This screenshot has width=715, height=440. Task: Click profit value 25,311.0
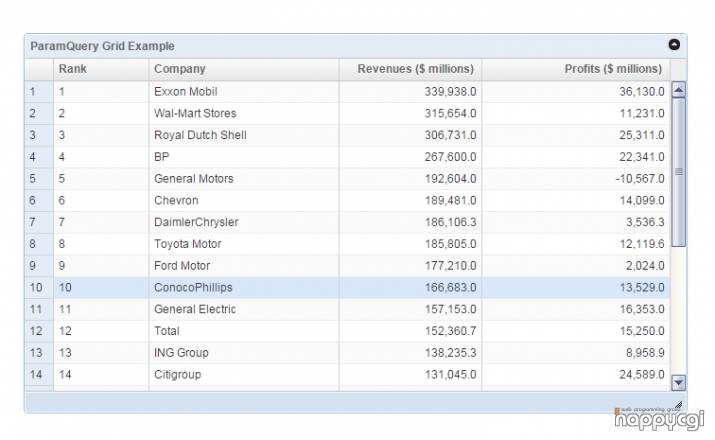[x=642, y=135]
